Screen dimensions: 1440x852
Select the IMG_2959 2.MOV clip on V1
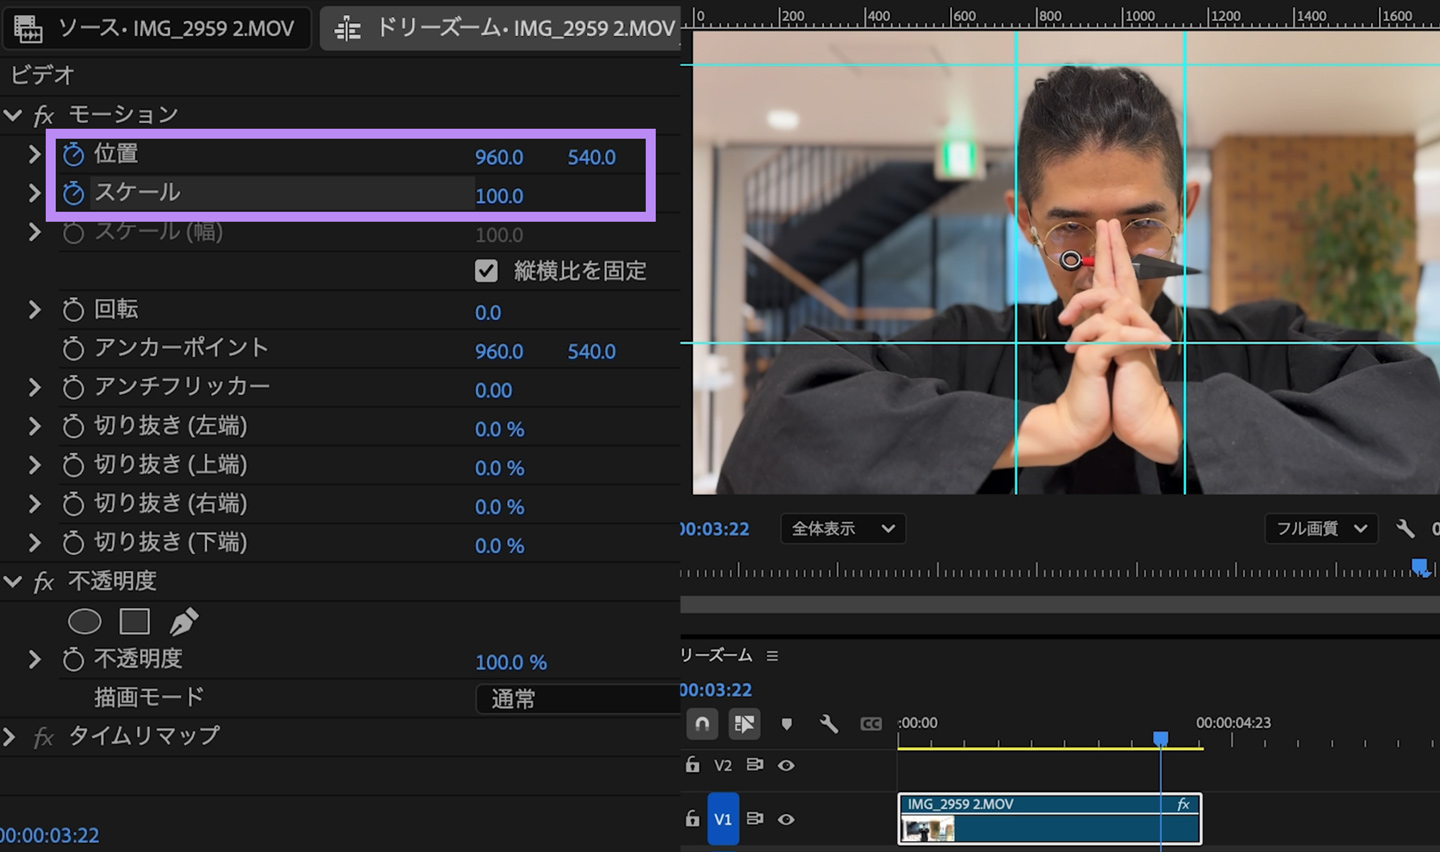1050,819
